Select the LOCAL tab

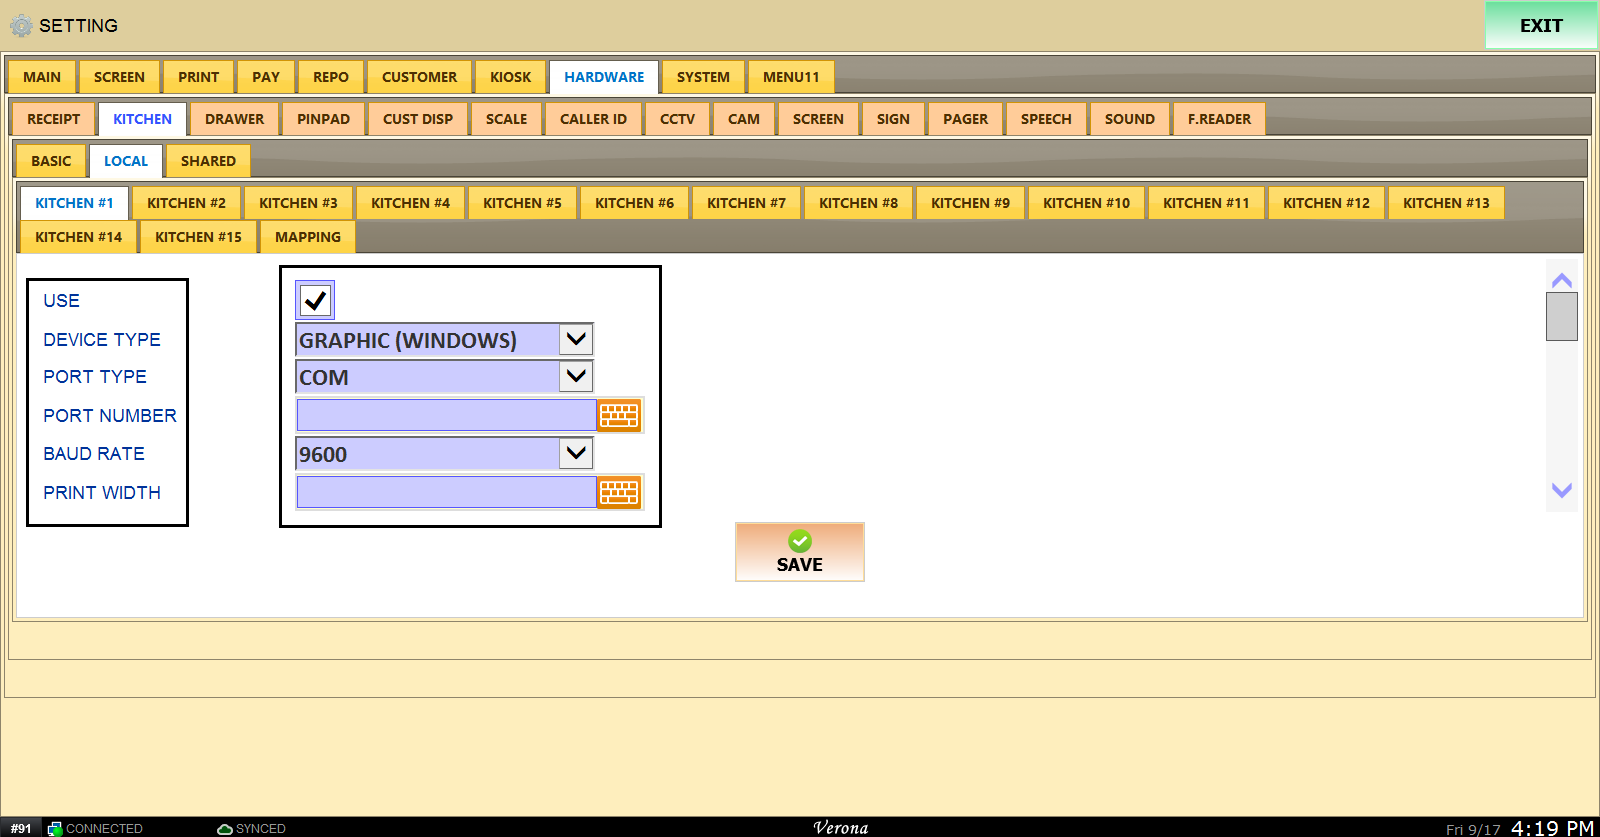126,161
